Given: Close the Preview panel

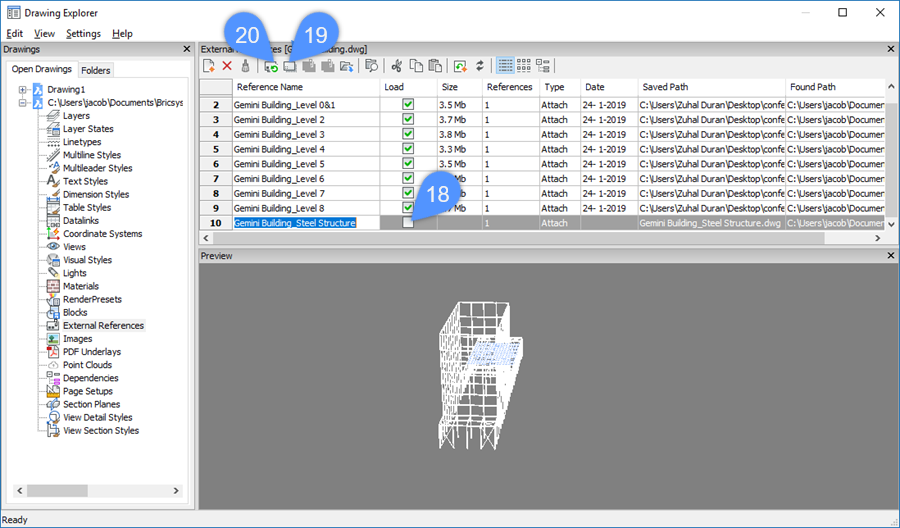Looking at the screenshot, I should (891, 256).
